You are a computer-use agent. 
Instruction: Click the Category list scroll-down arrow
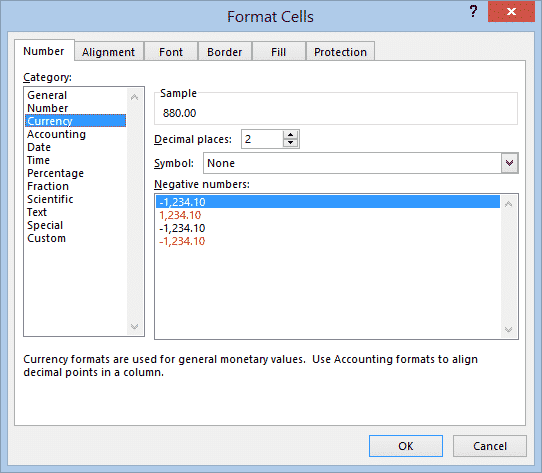pyautogui.click(x=134, y=326)
